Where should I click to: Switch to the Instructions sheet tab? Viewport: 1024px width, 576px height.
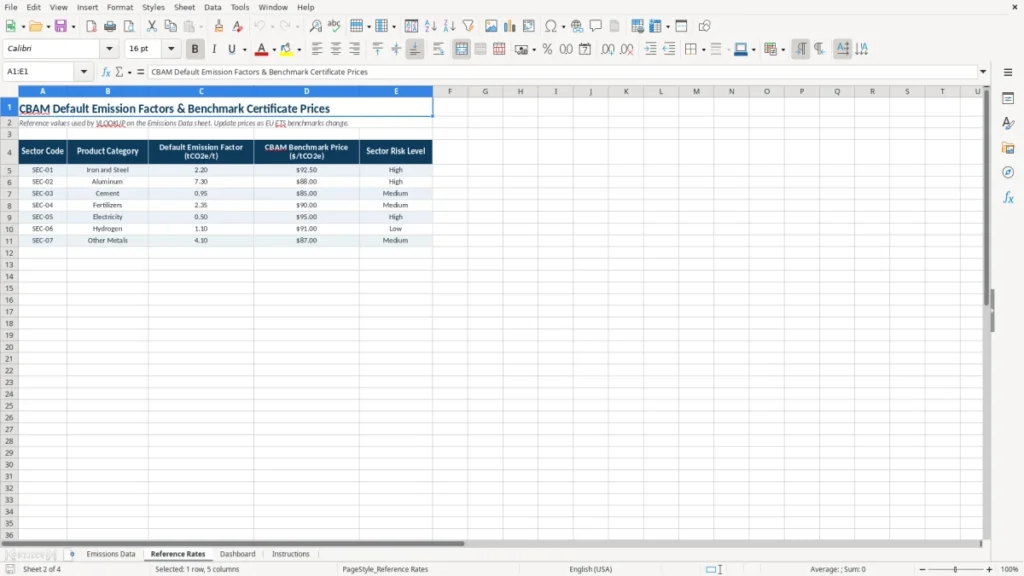point(291,554)
